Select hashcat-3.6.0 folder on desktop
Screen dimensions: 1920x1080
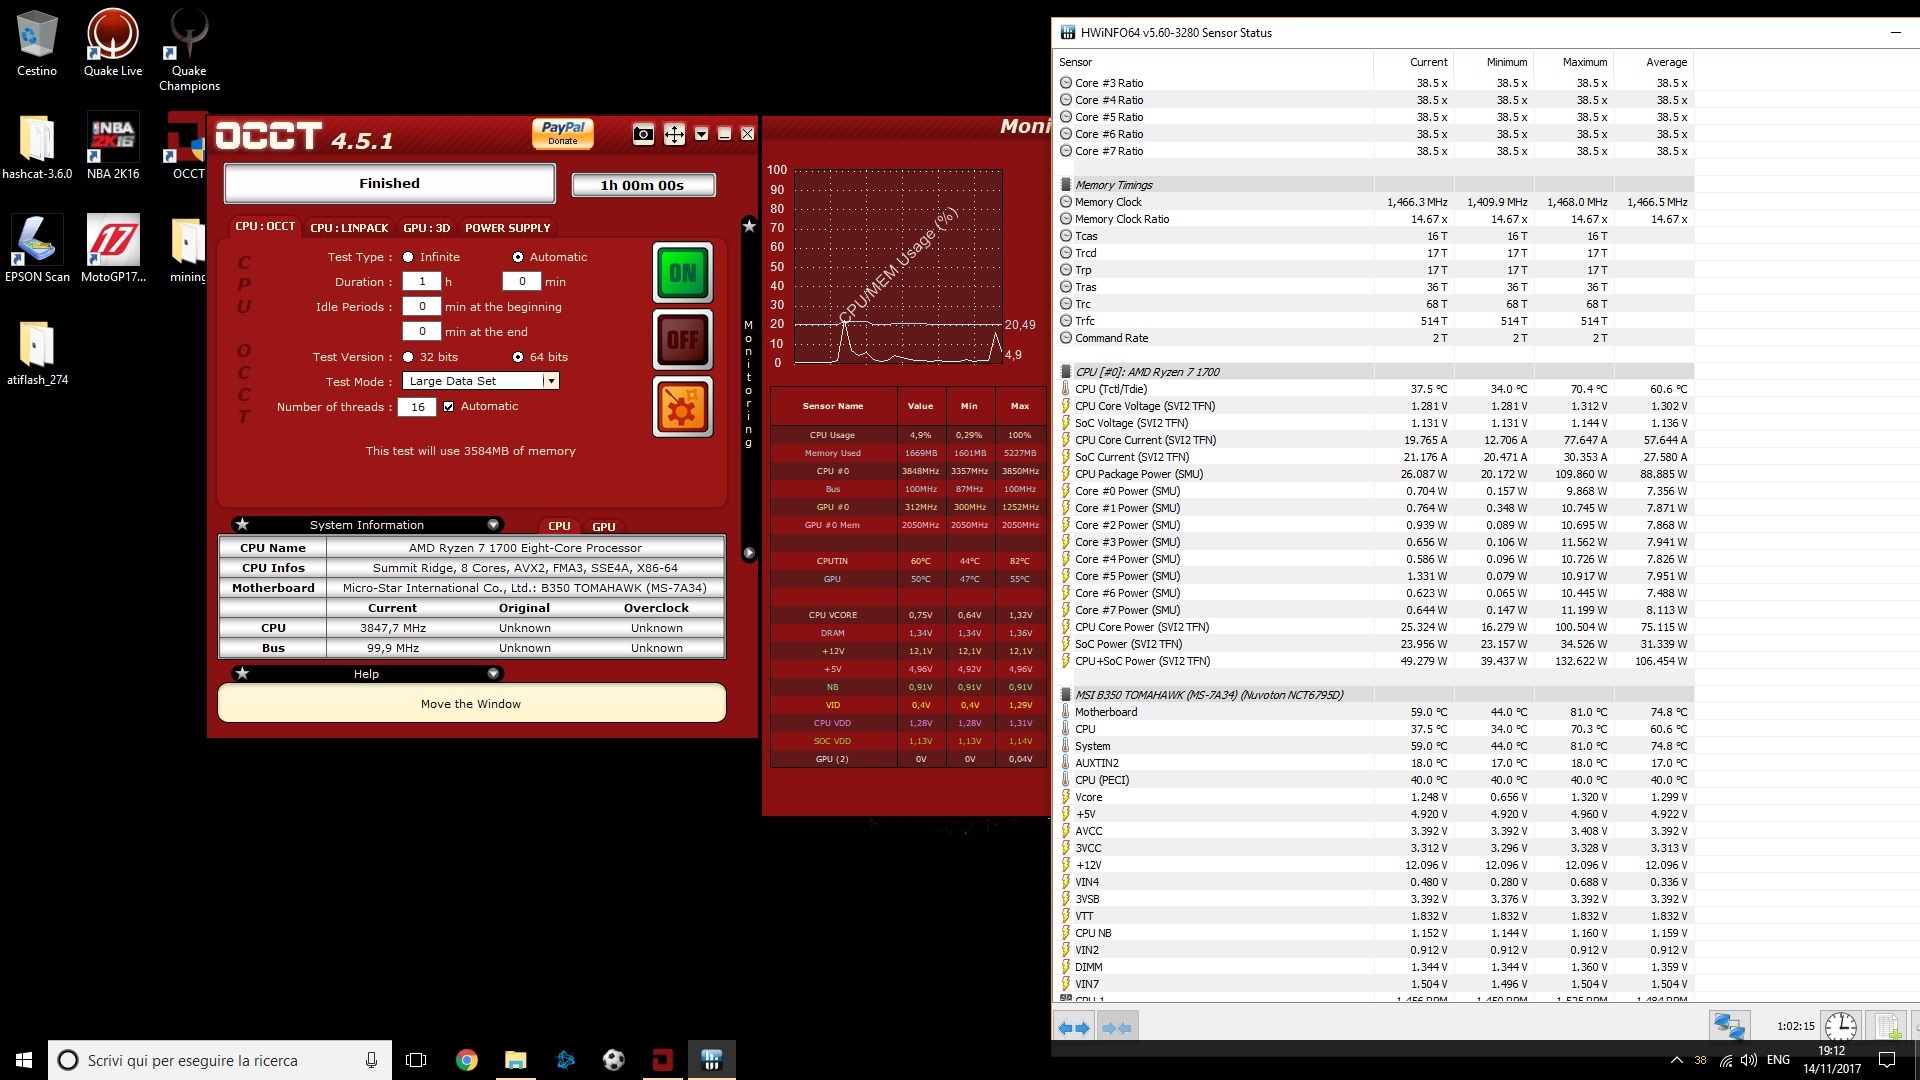click(x=37, y=147)
